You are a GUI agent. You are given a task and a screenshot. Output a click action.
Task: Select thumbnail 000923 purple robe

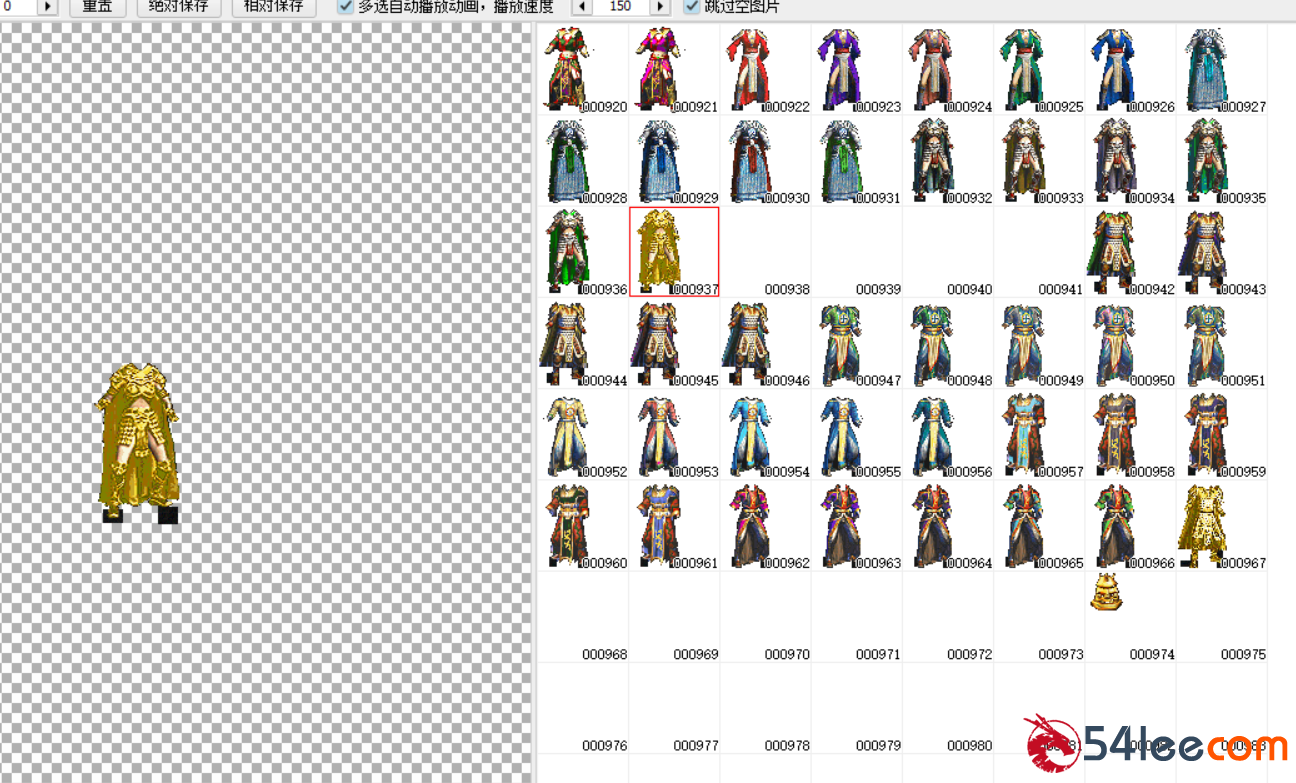857,69
